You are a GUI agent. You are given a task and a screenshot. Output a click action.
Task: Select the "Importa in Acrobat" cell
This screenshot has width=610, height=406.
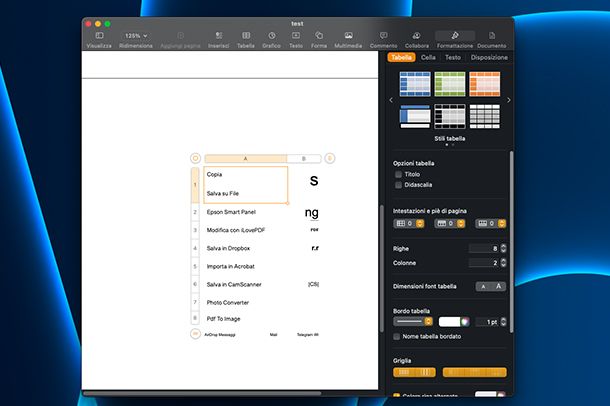tap(245, 266)
